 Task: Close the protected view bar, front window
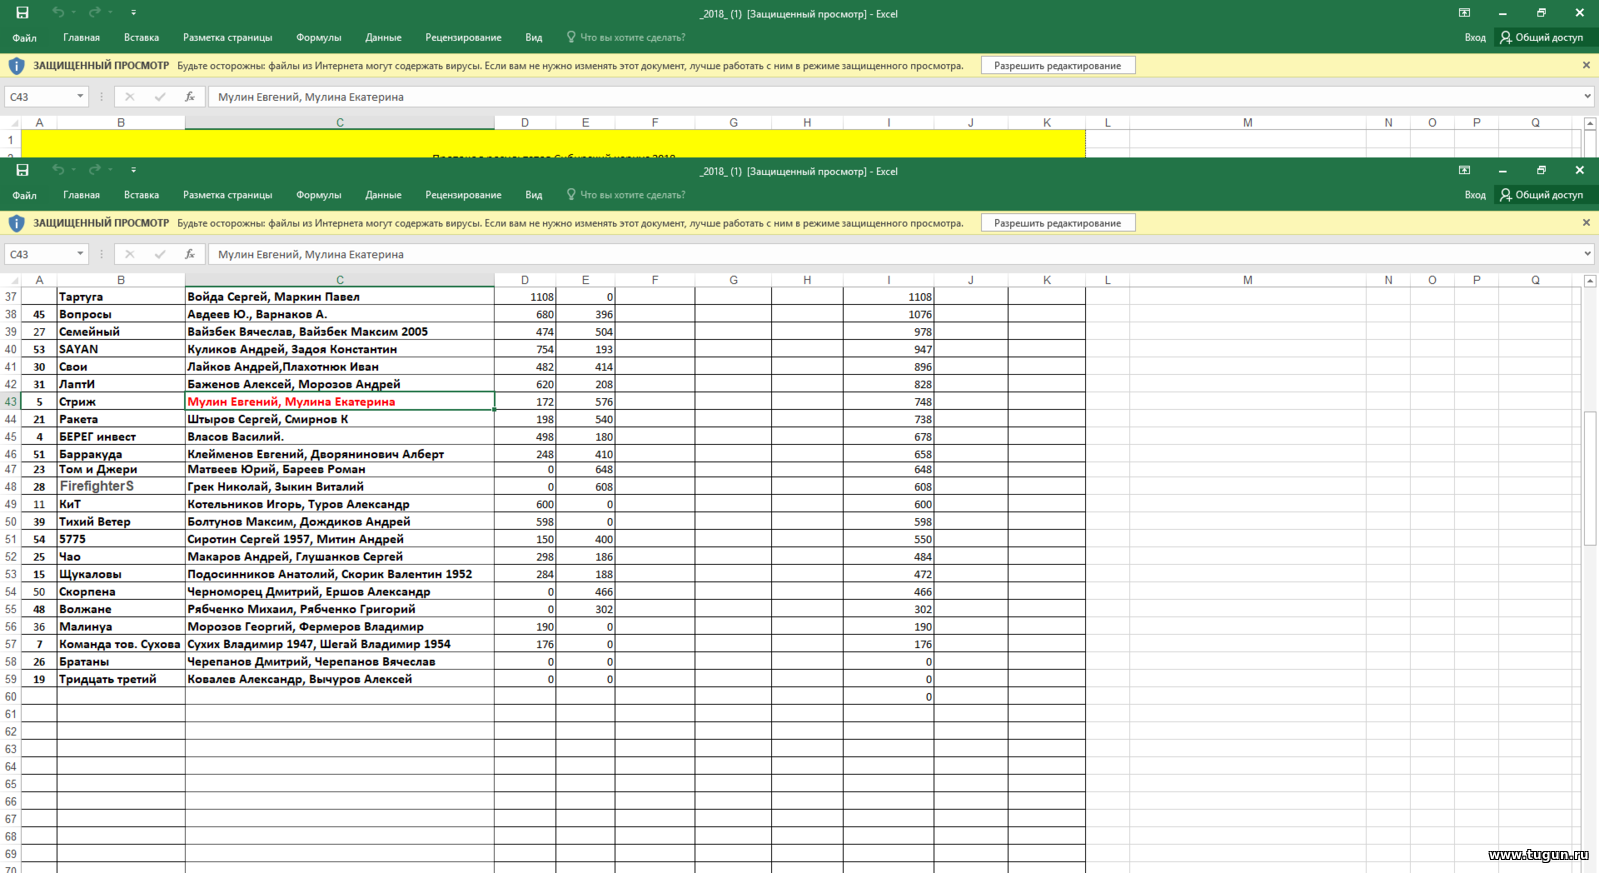click(1586, 222)
